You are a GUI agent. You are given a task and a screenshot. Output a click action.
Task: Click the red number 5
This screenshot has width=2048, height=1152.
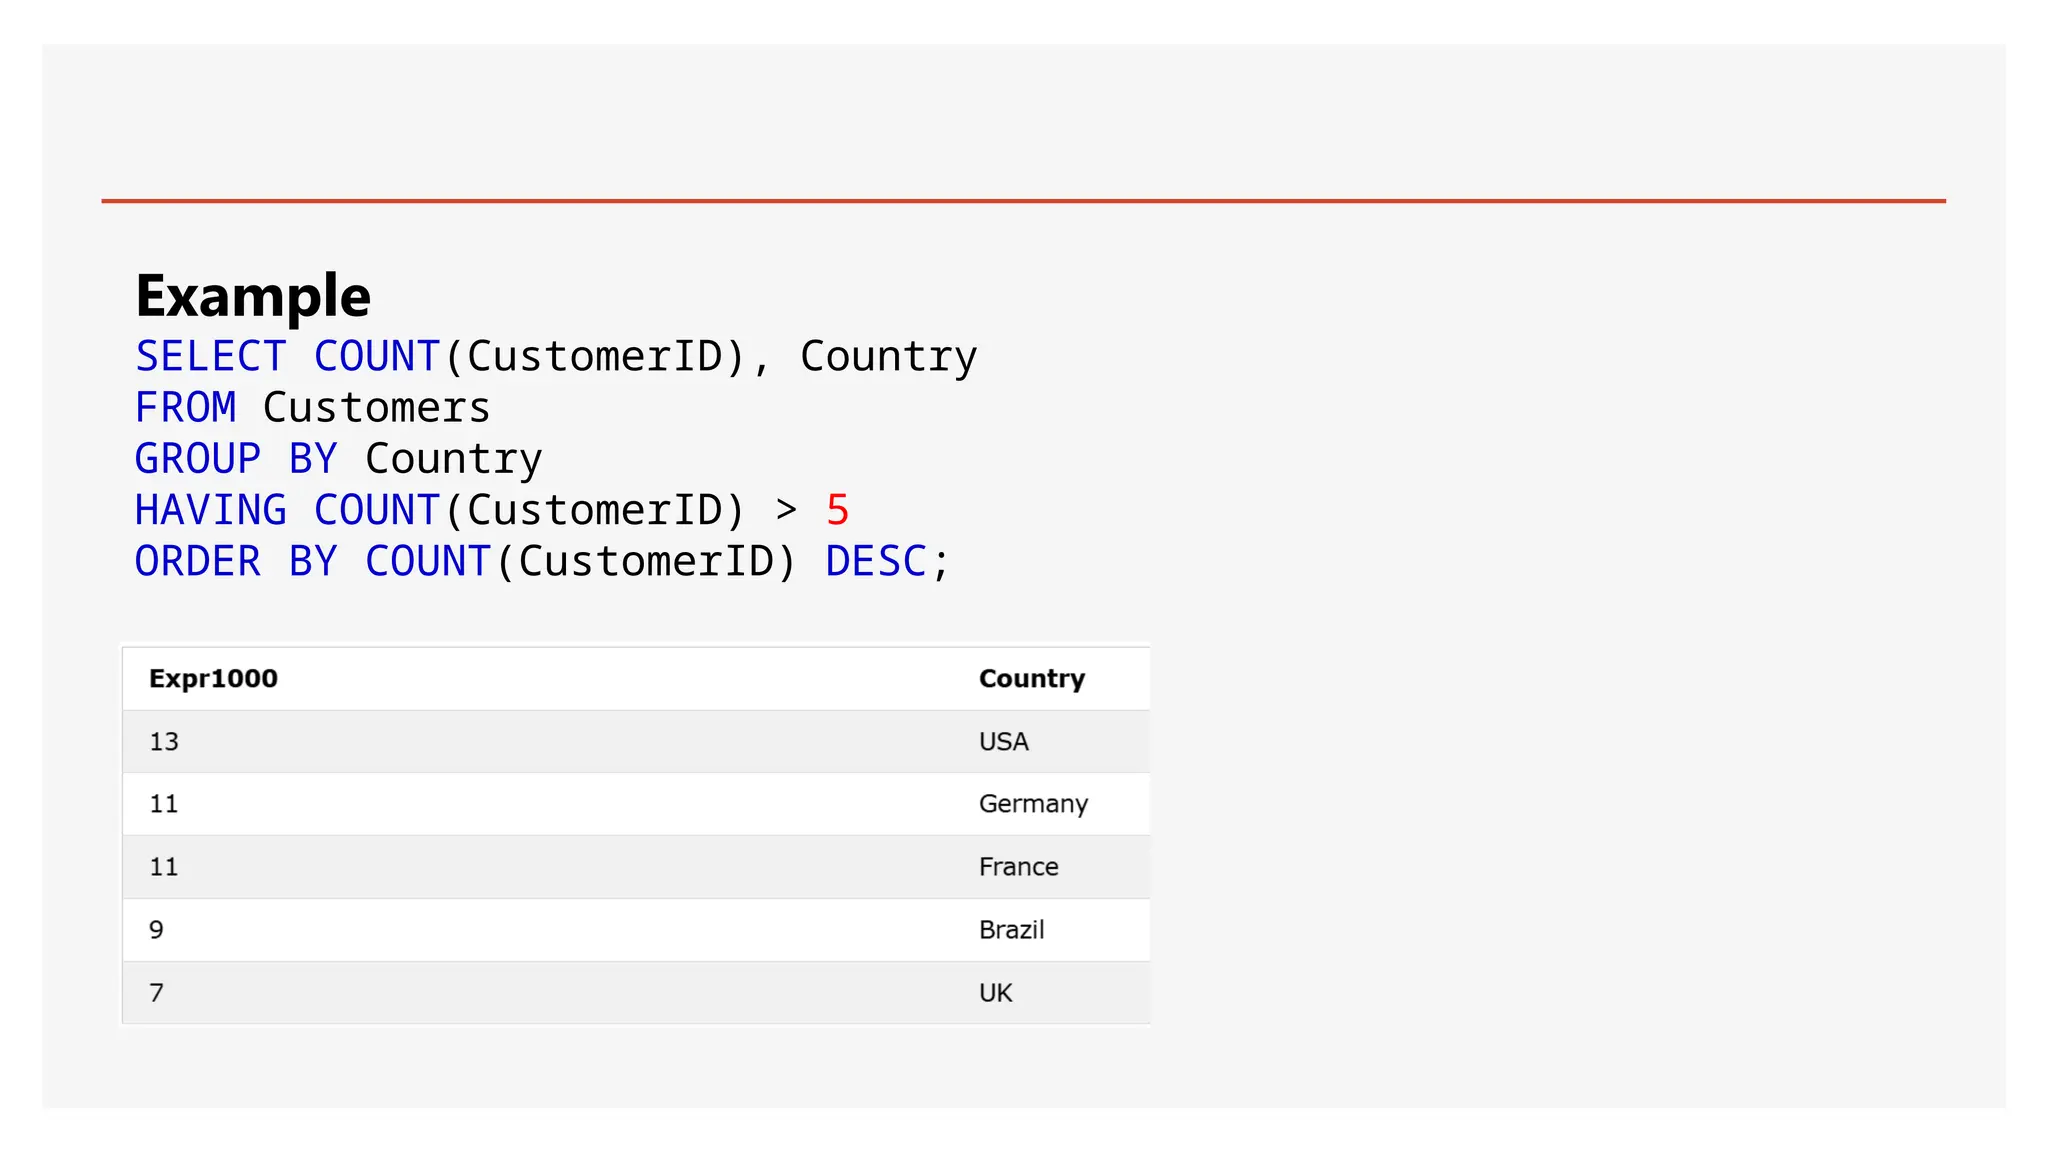tap(838, 510)
